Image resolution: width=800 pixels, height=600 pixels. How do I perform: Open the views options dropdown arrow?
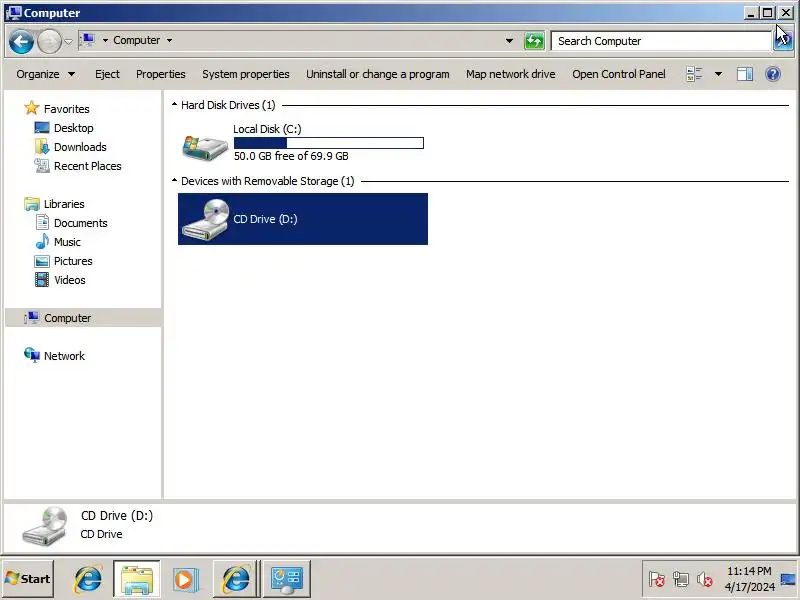pos(718,74)
